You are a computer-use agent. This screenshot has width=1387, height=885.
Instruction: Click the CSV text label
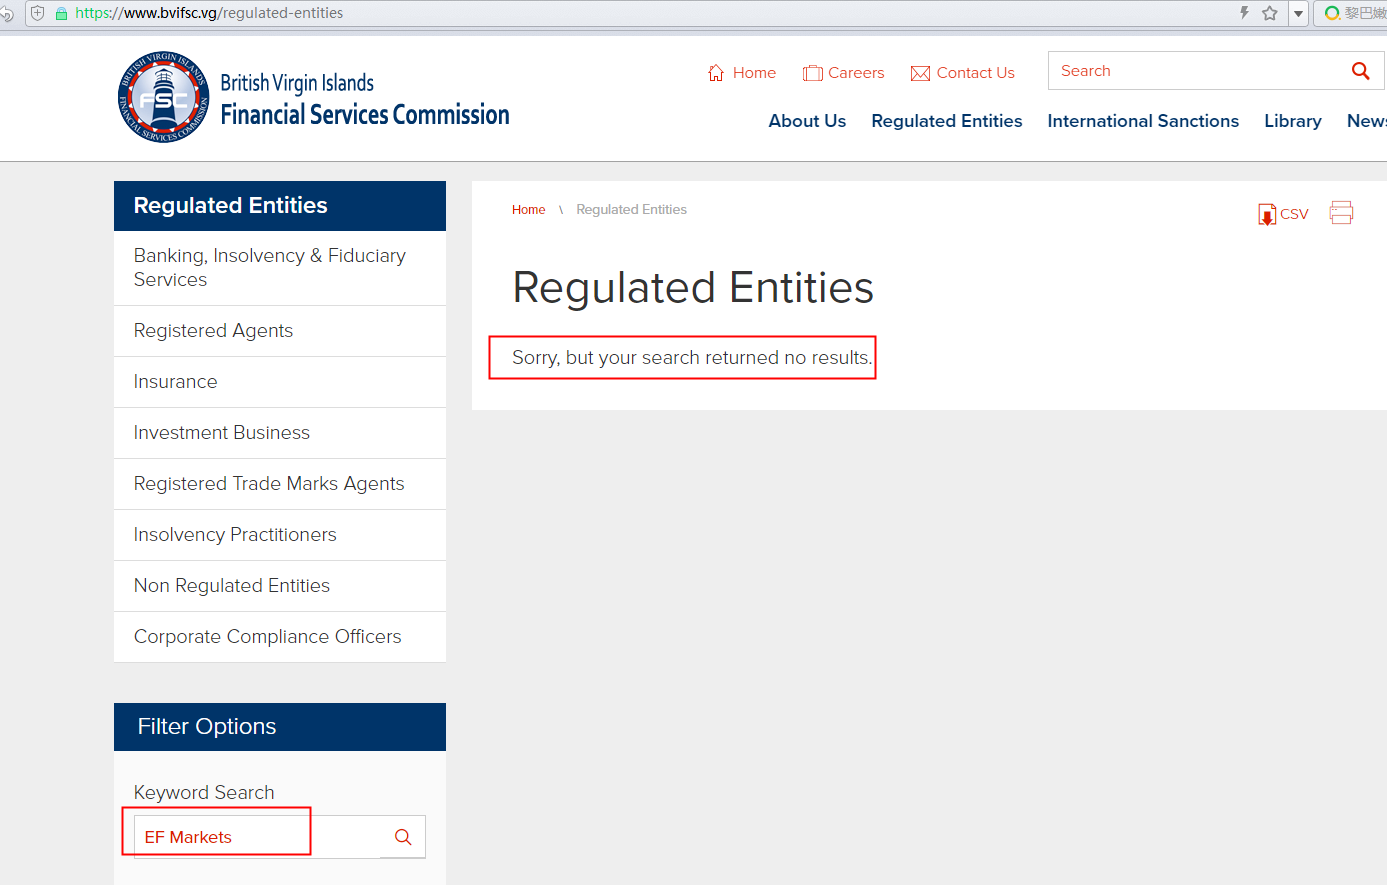[1294, 214]
